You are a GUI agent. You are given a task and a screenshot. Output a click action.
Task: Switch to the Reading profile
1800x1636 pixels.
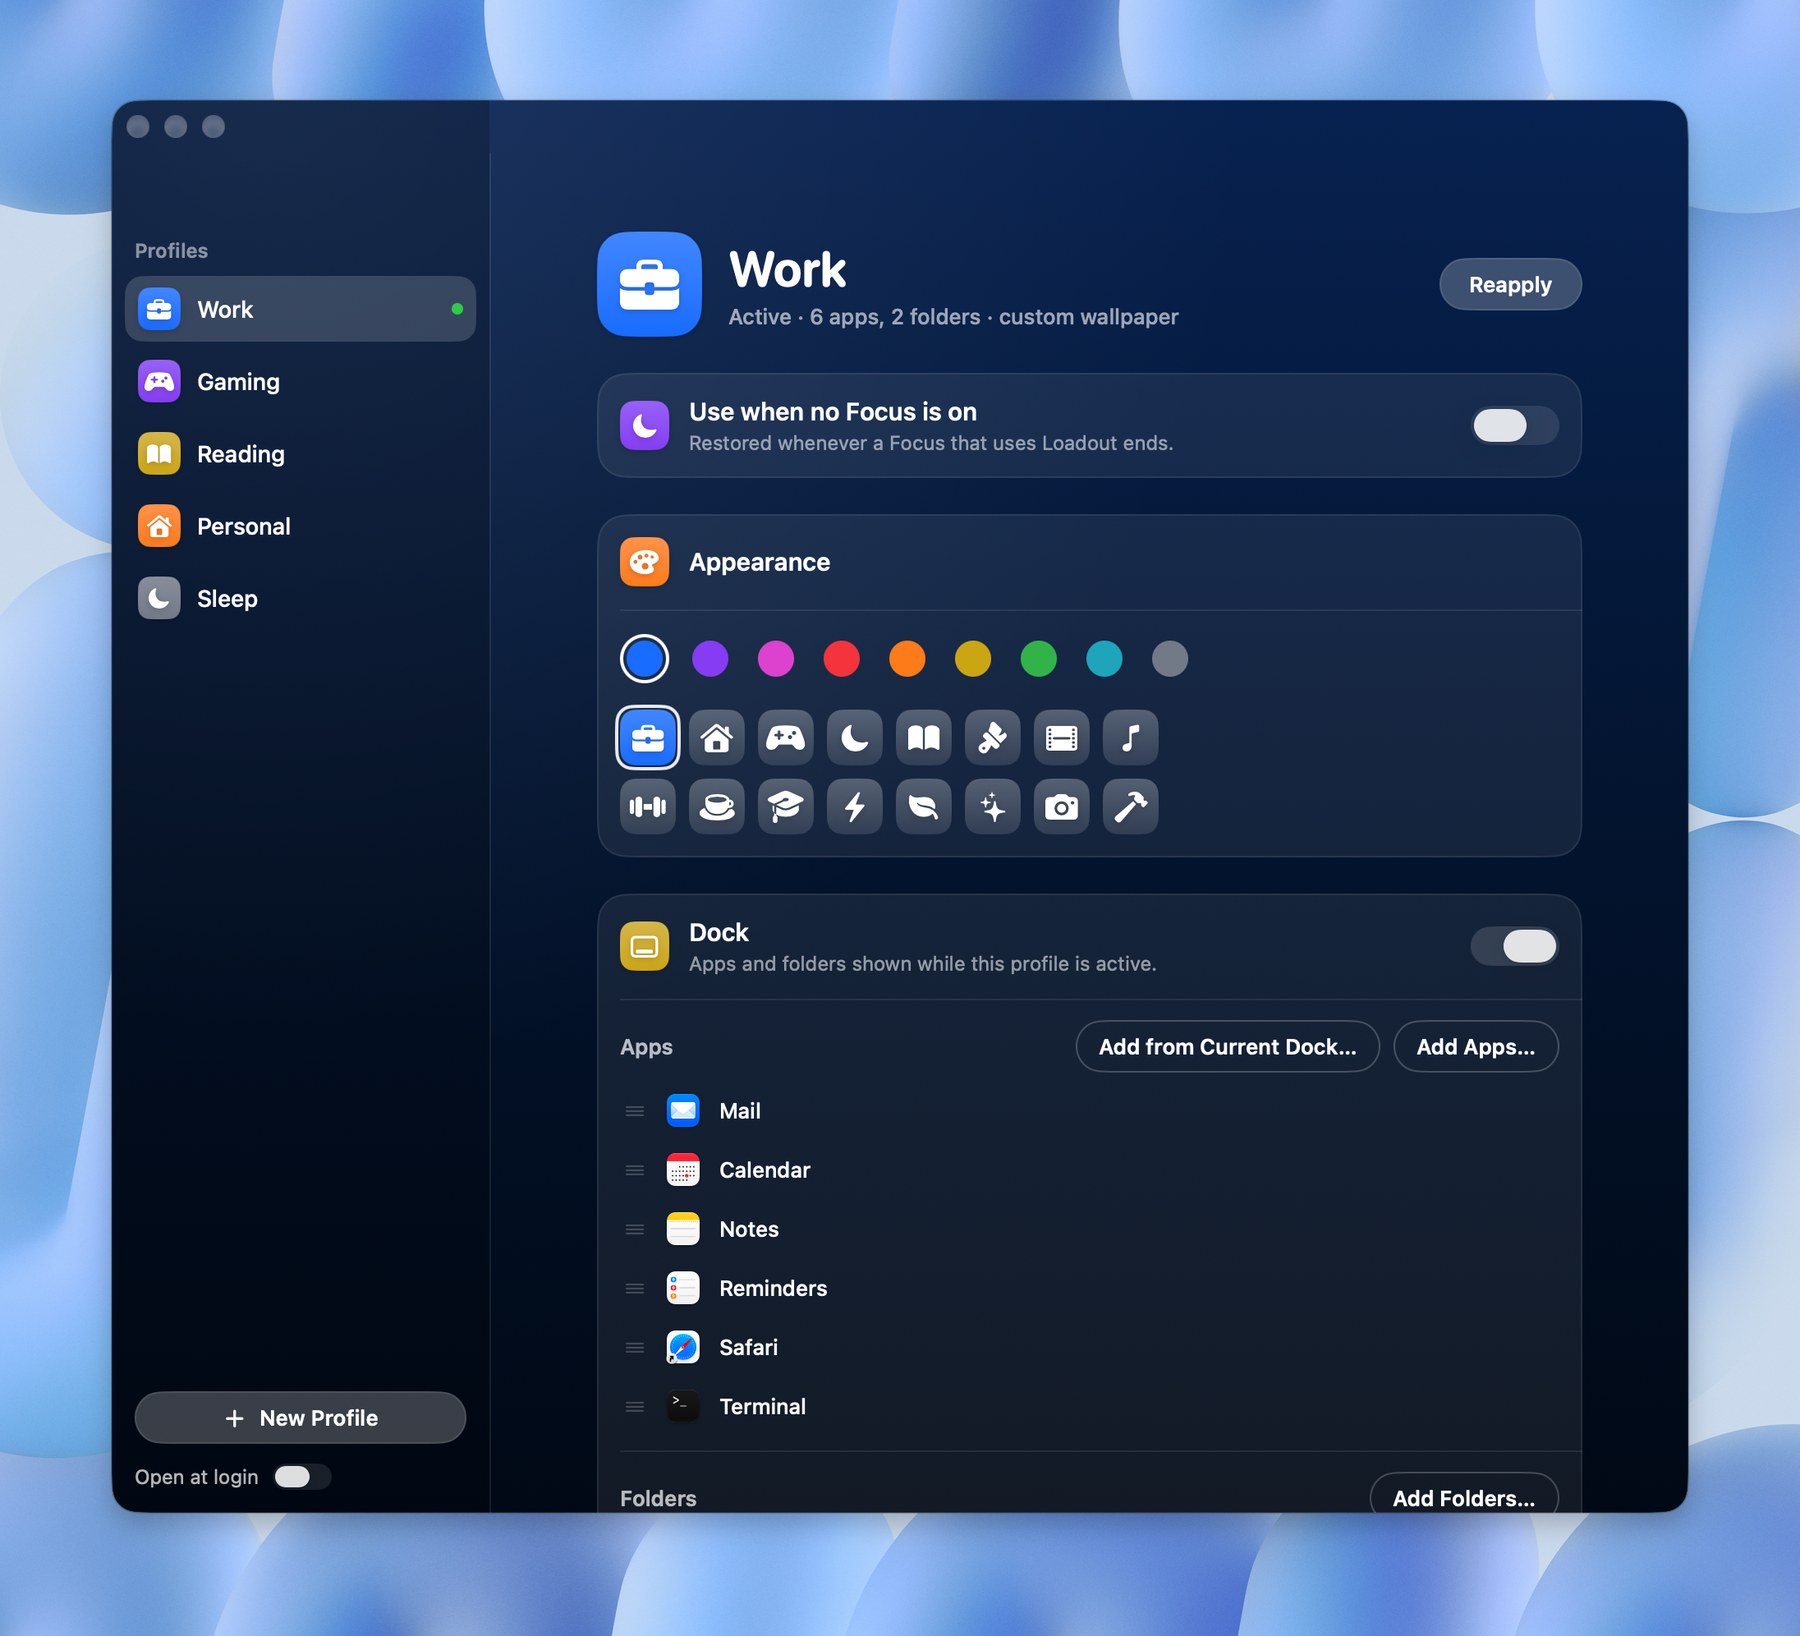click(300, 454)
